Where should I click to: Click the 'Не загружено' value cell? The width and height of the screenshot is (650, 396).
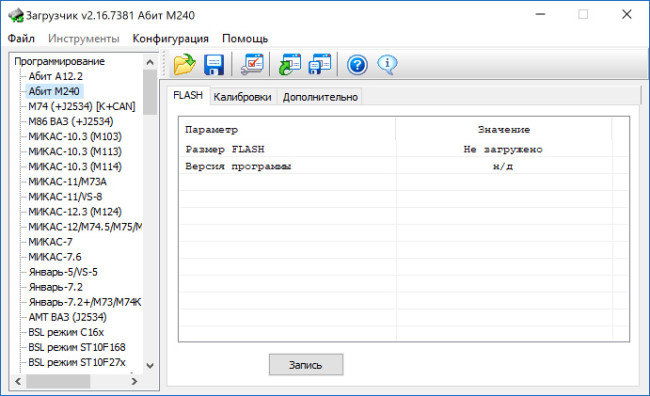click(x=503, y=149)
